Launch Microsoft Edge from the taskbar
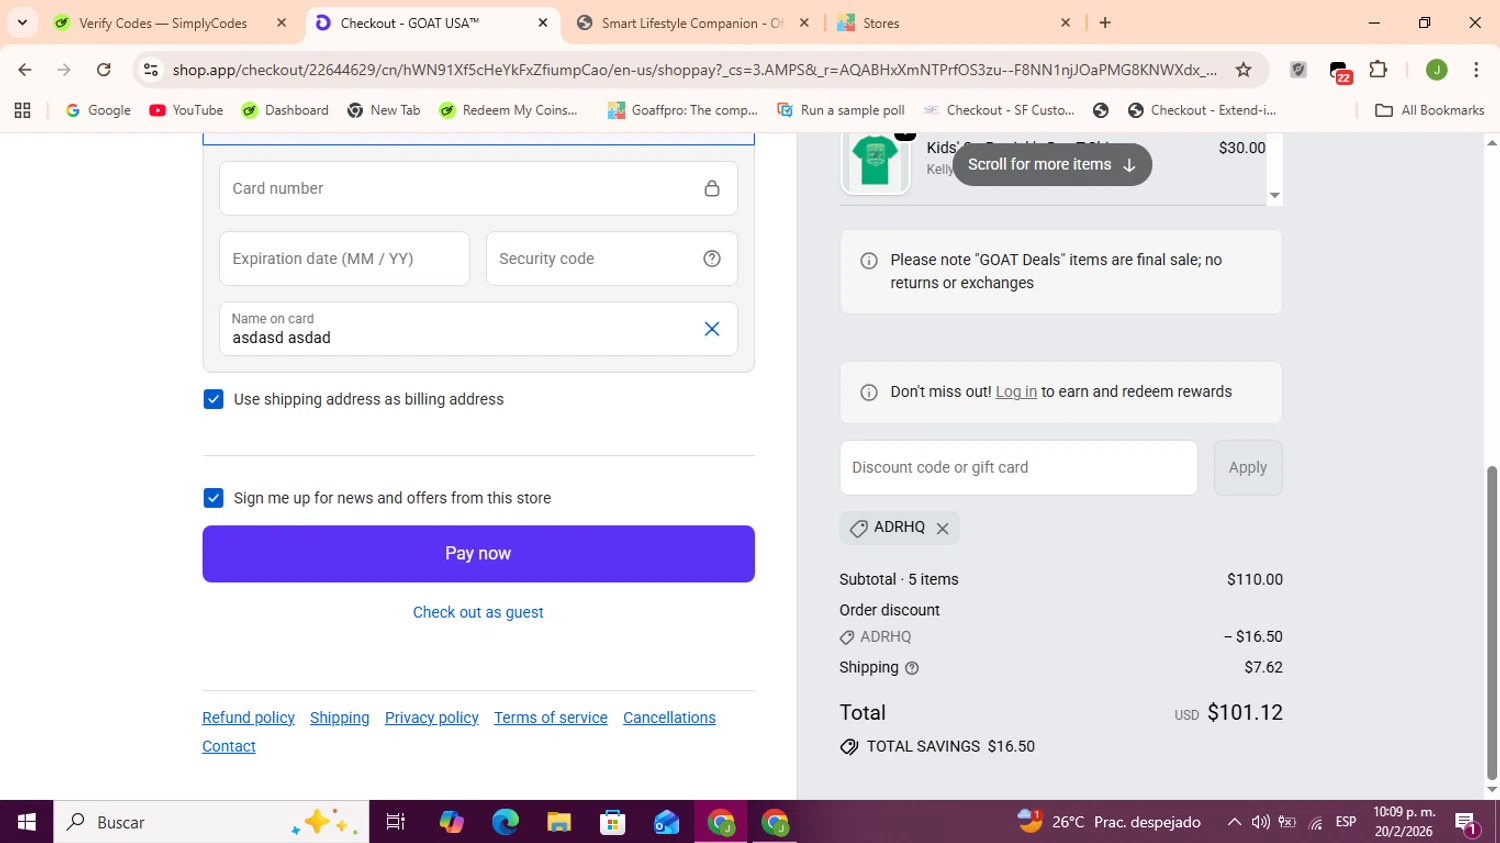Image resolution: width=1500 pixels, height=843 pixels. pos(505,822)
